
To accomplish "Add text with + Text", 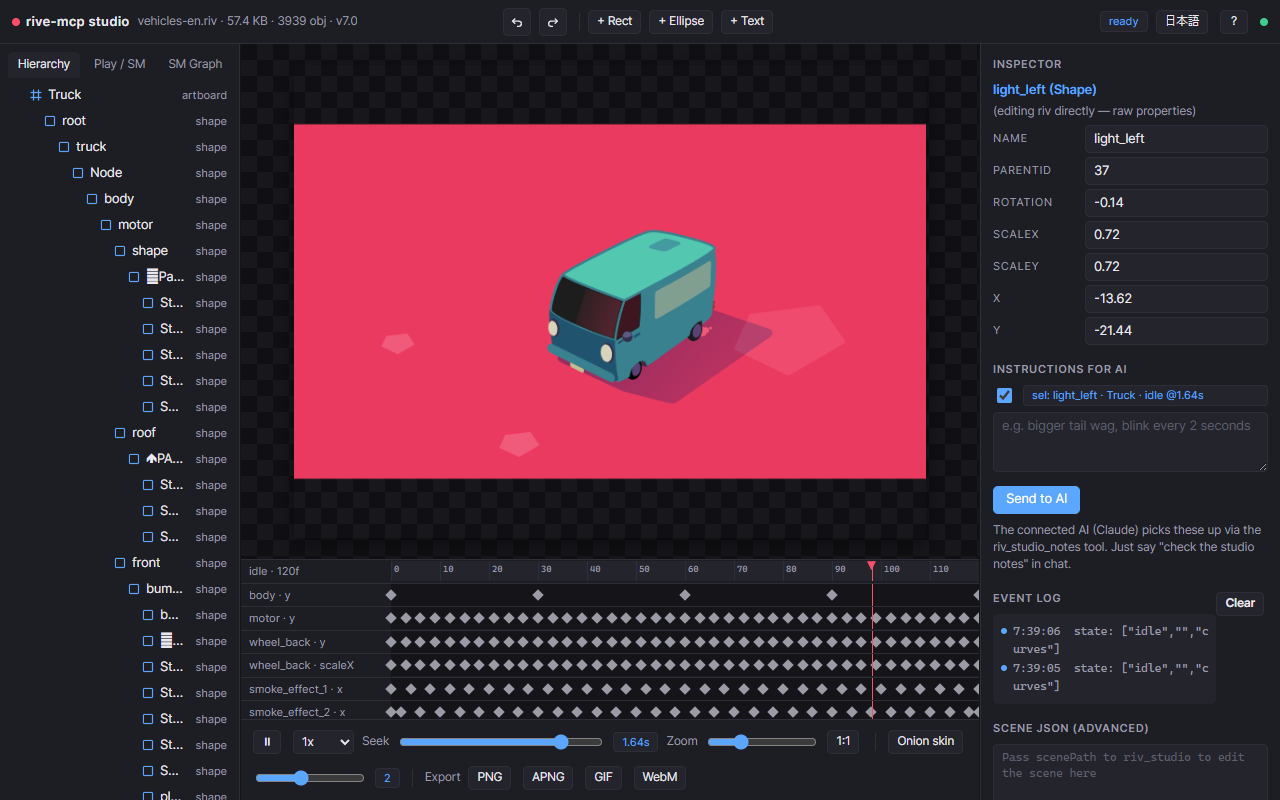I will (x=747, y=21).
